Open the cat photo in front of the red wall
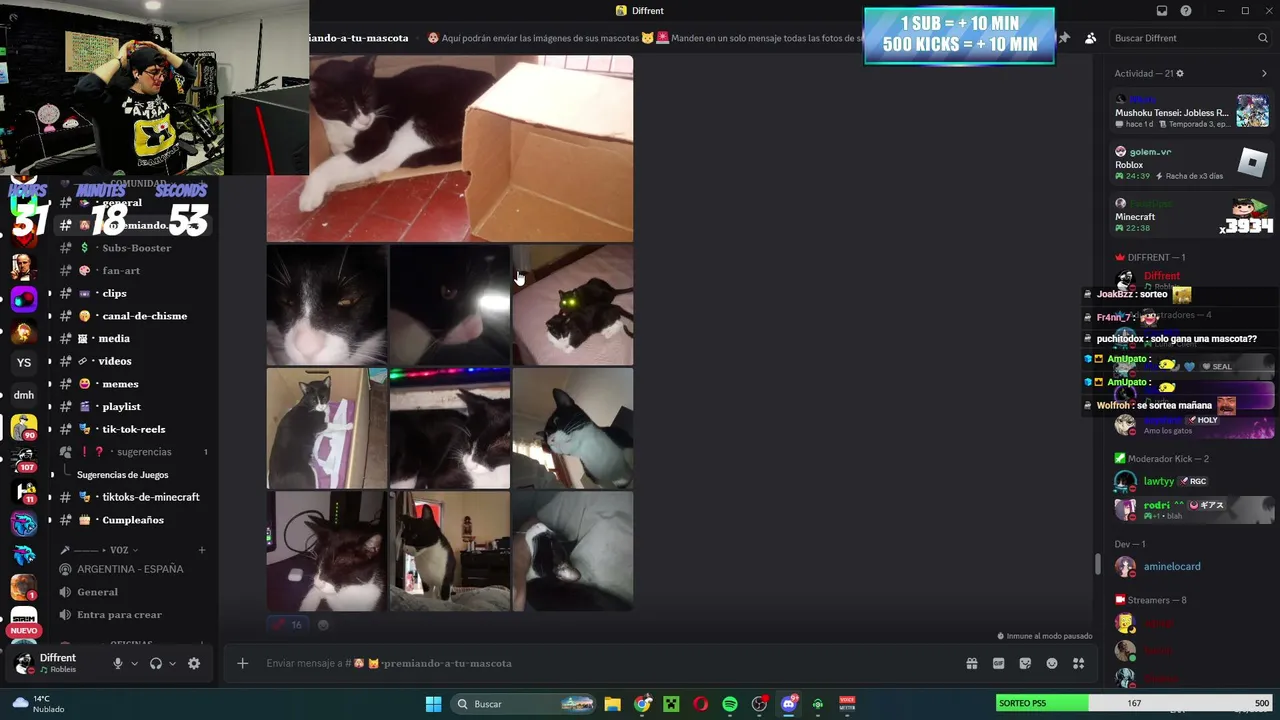The width and height of the screenshot is (1280, 720). pos(450,551)
